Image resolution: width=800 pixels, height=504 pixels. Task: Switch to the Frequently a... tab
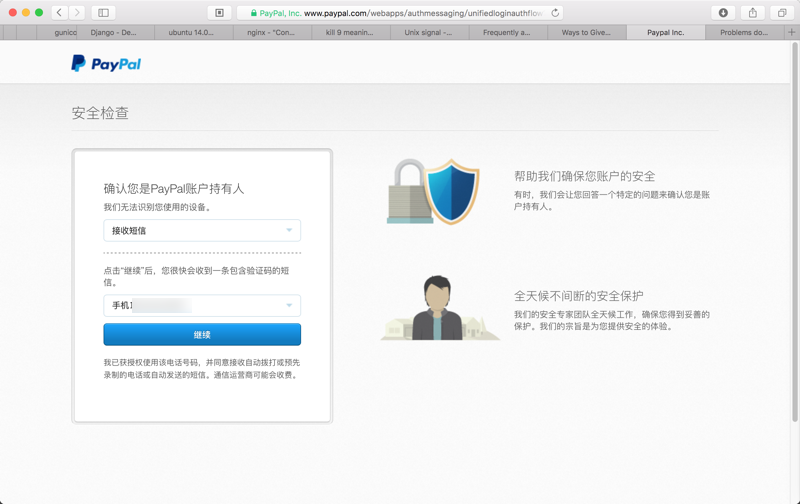coord(507,32)
